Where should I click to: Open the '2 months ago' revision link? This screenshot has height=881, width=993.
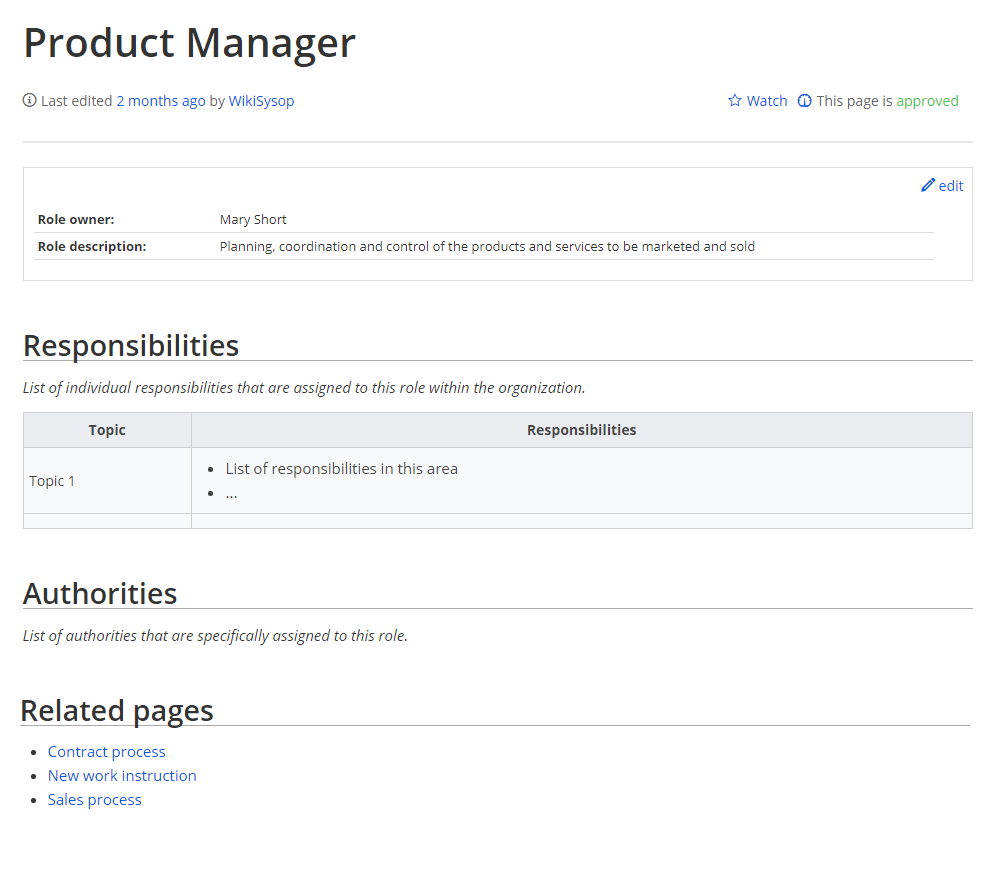tap(161, 101)
